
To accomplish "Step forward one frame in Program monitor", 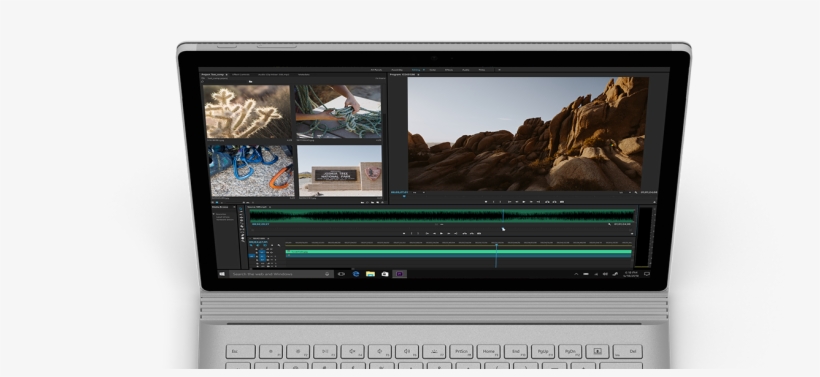I will (x=531, y=202).
